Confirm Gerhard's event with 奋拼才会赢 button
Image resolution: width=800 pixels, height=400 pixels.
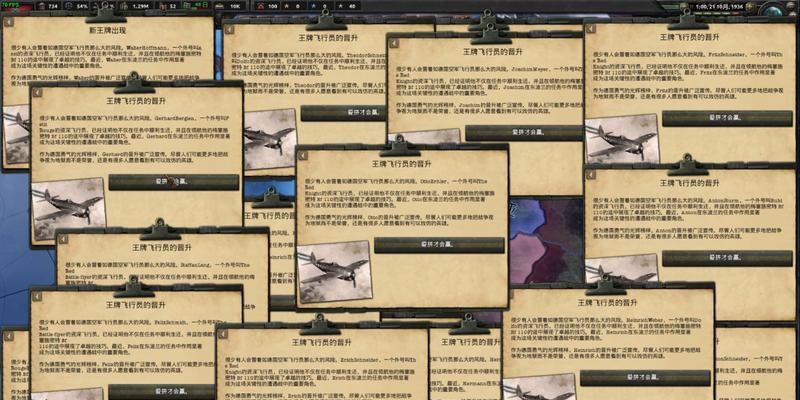[174, 182]
